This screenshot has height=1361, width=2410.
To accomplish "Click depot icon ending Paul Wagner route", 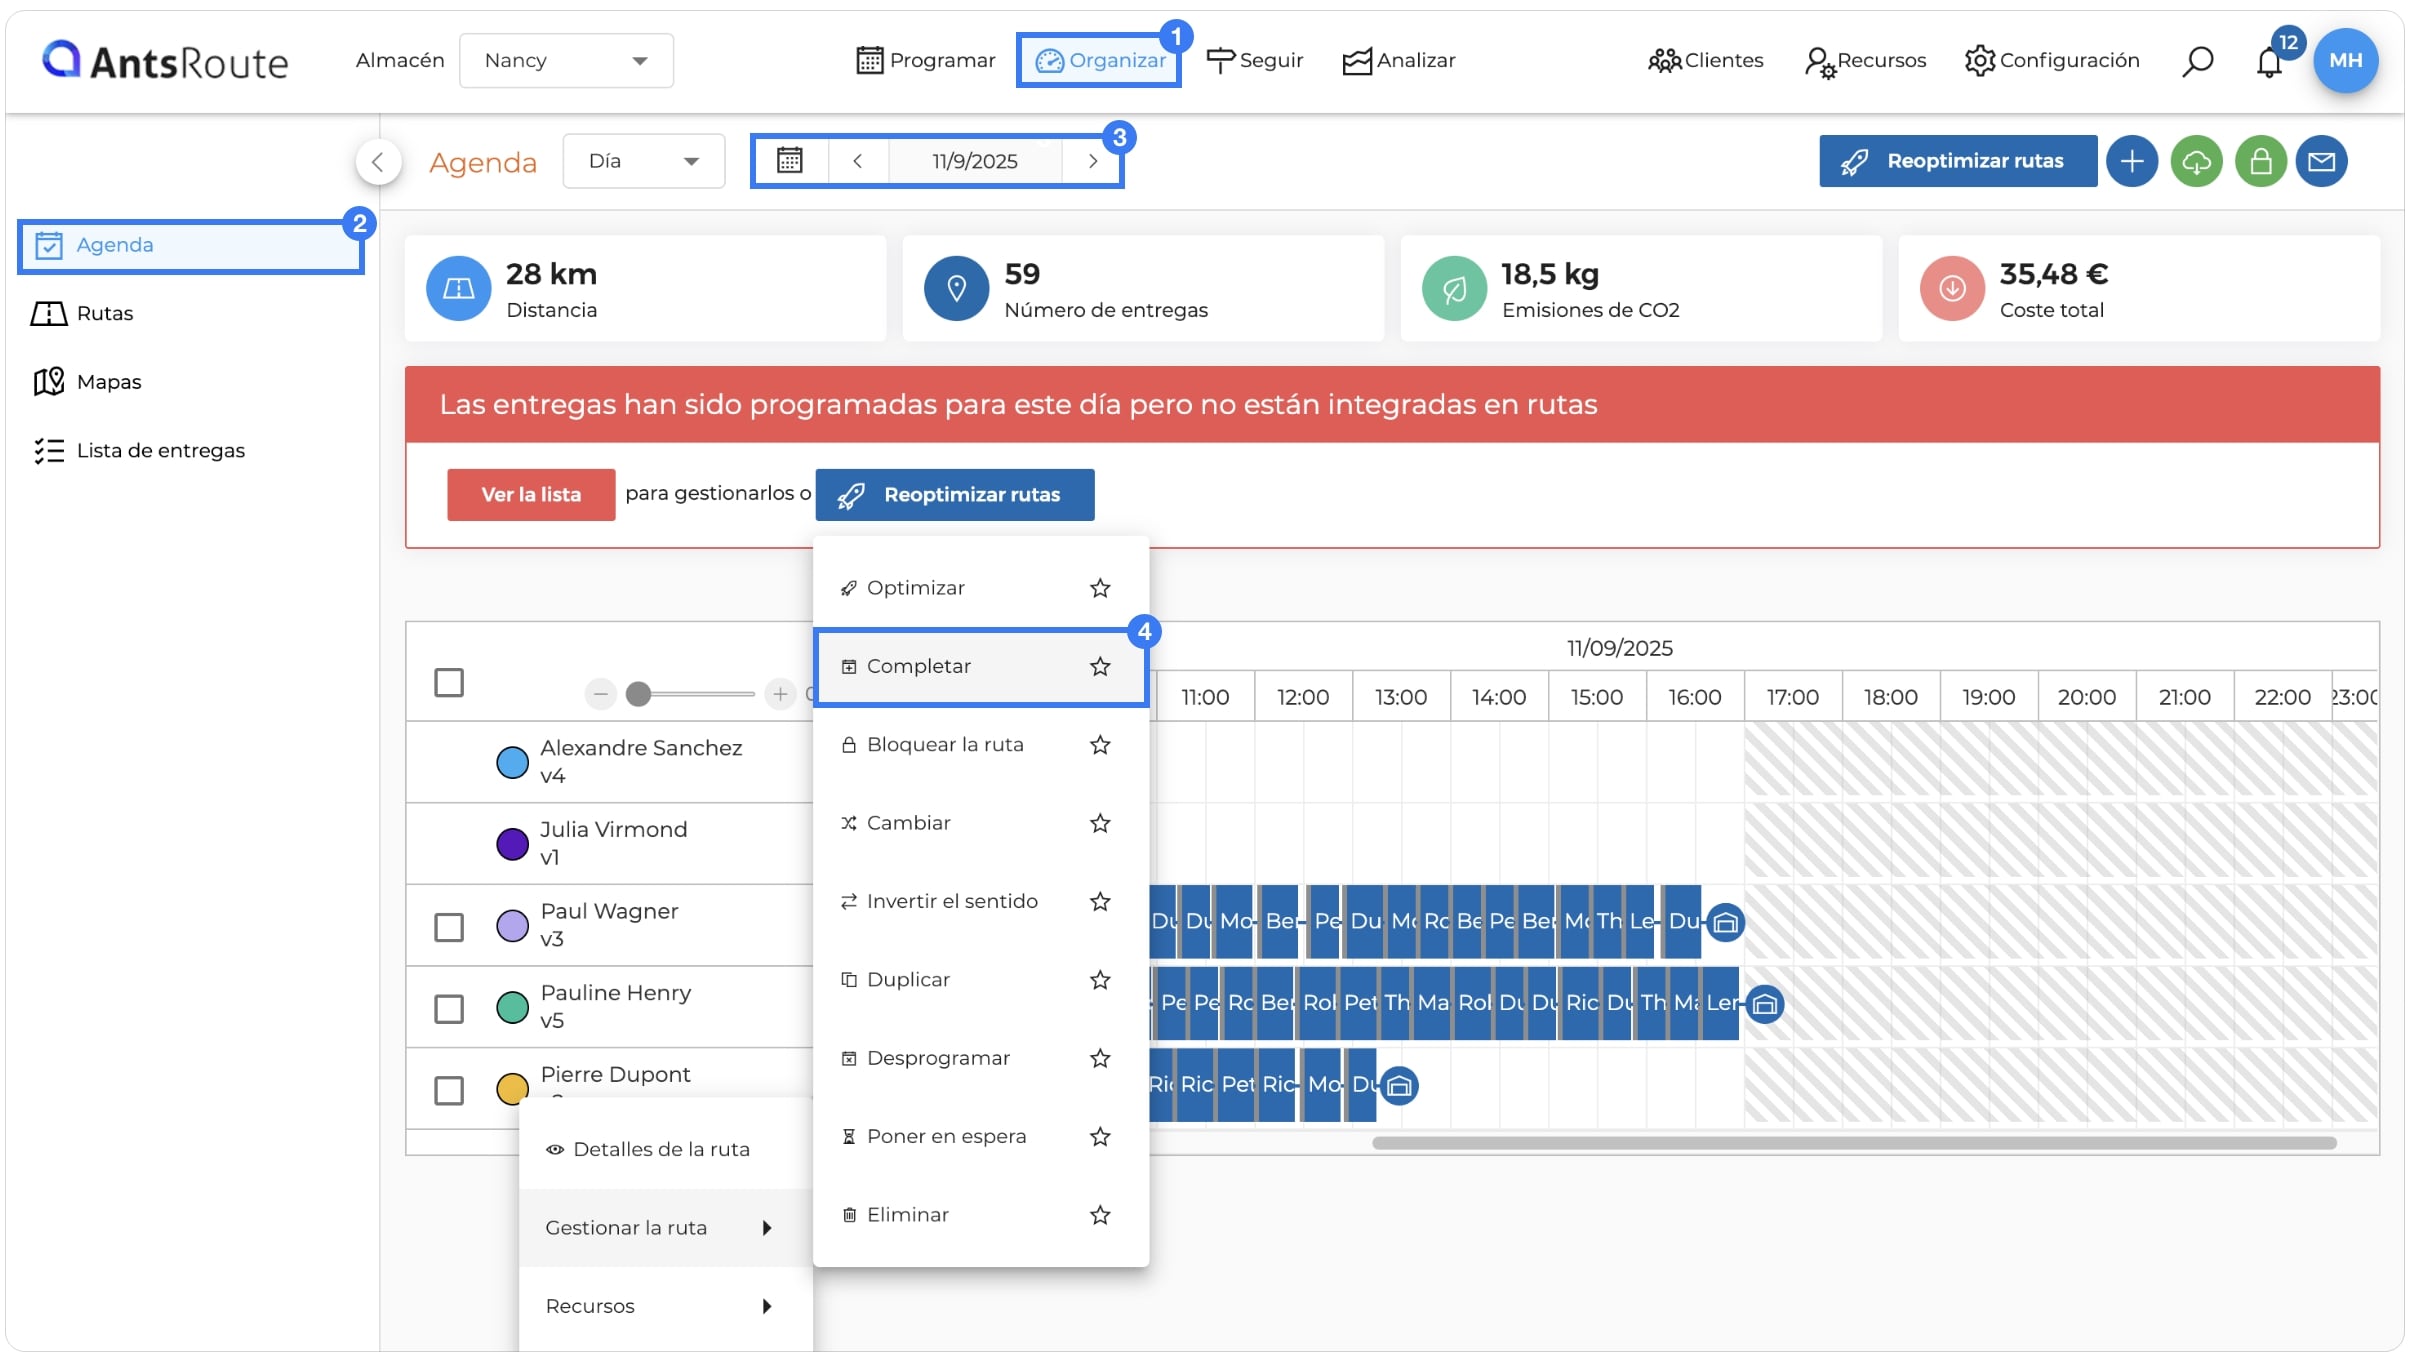I will click(1725, 922).
